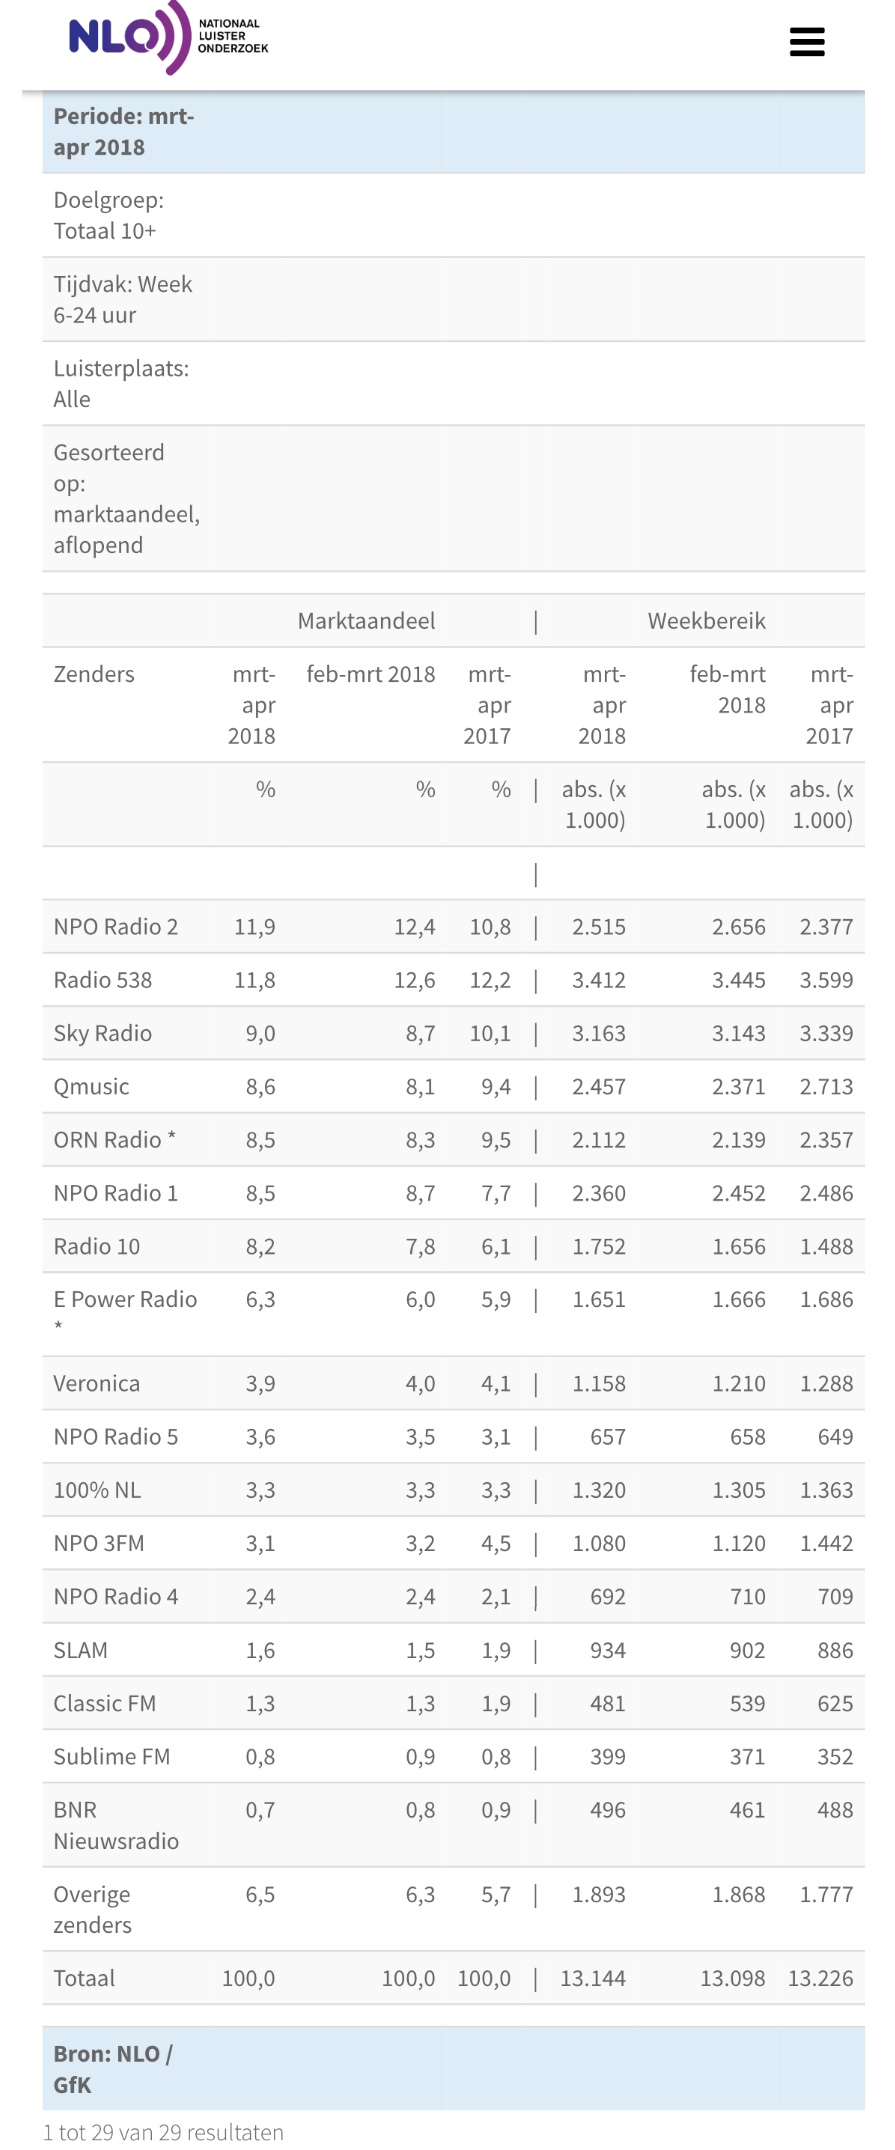This screenshot has width=895, height=2150.
Task: Click the Veronica station name
Action: click(97, 1384)
